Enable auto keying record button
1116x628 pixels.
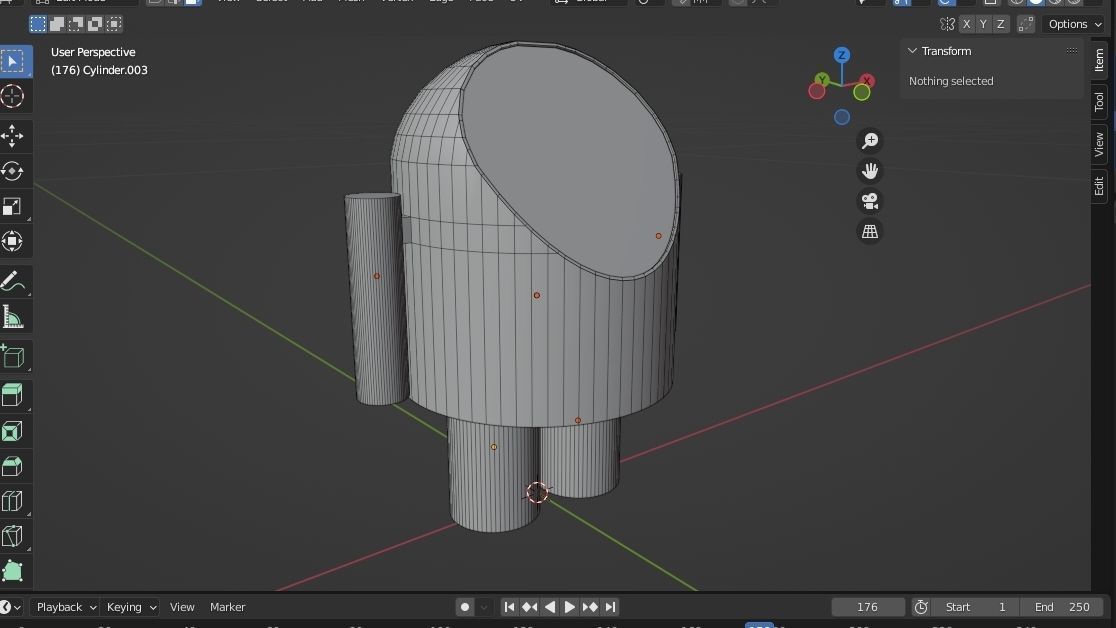tap(465, 607)
